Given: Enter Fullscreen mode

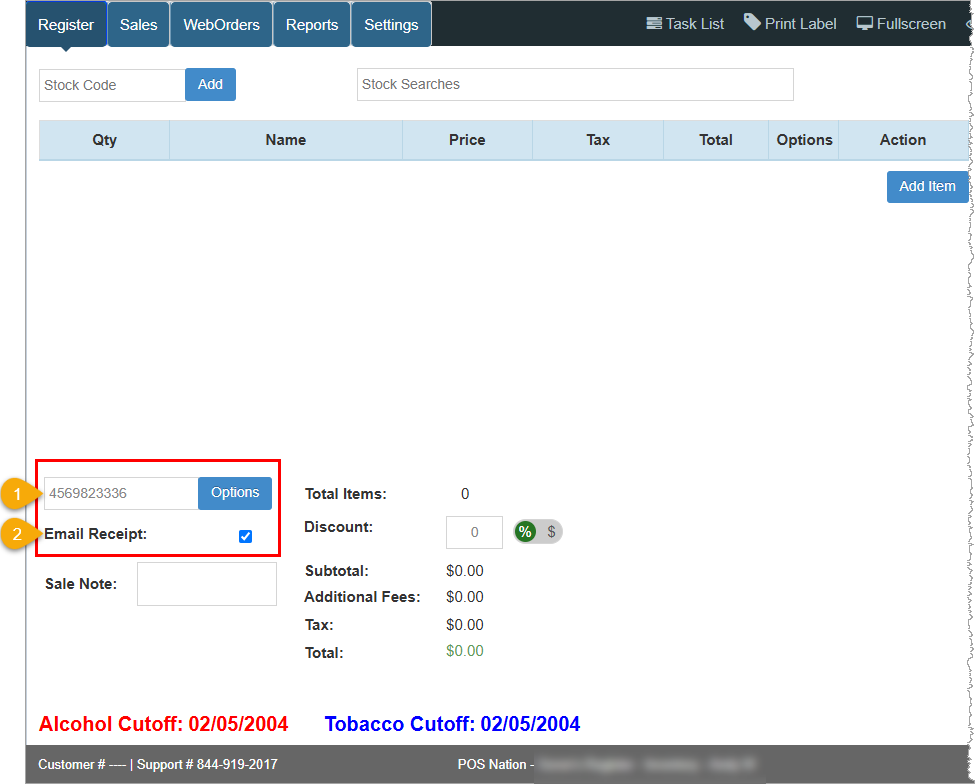Looking at the screenshot, I should [x=899, y=23].
